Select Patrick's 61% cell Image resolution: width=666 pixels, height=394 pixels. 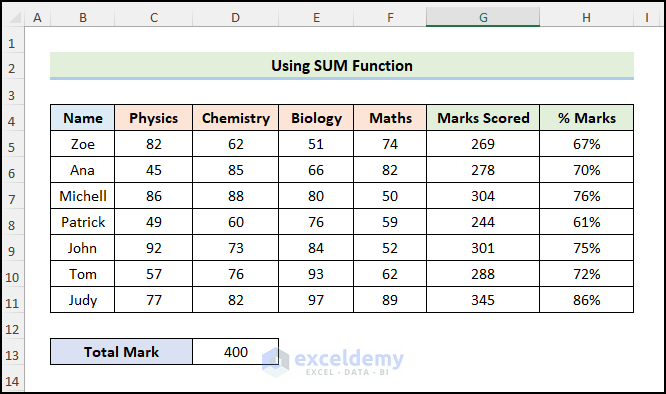click(x=586, y=222)
